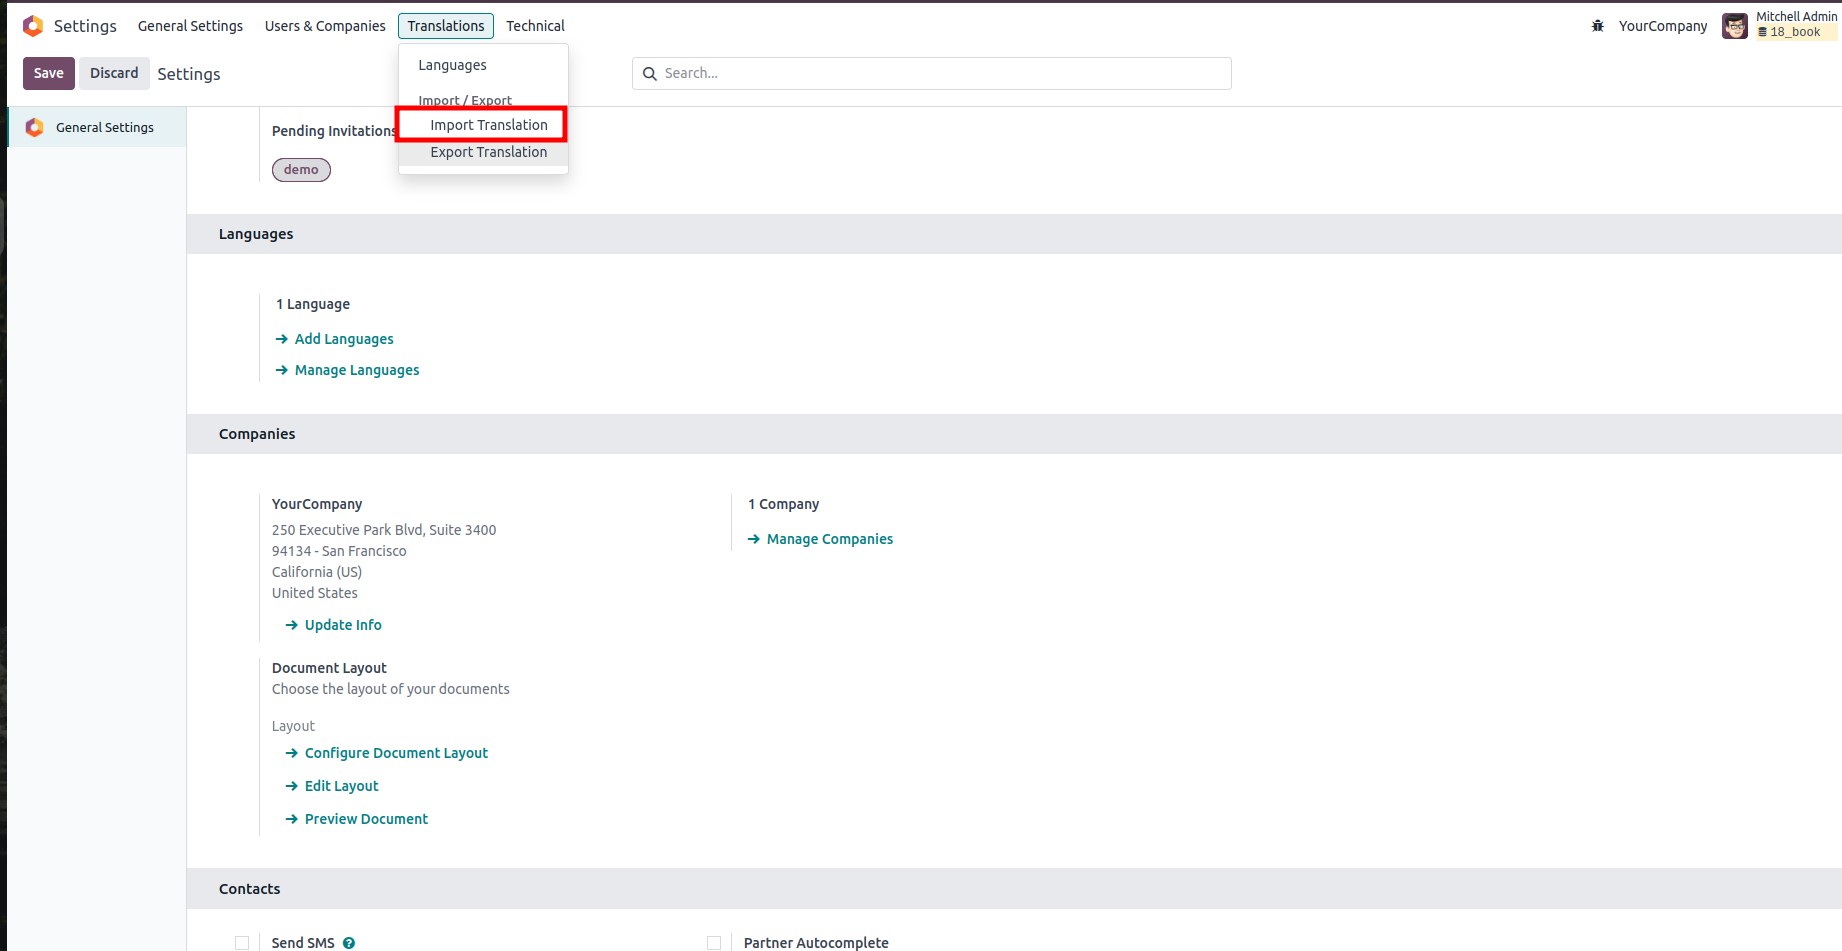Enable the Partner Autocomplete checkbox

pyautogui.click(x=714, y=943)
